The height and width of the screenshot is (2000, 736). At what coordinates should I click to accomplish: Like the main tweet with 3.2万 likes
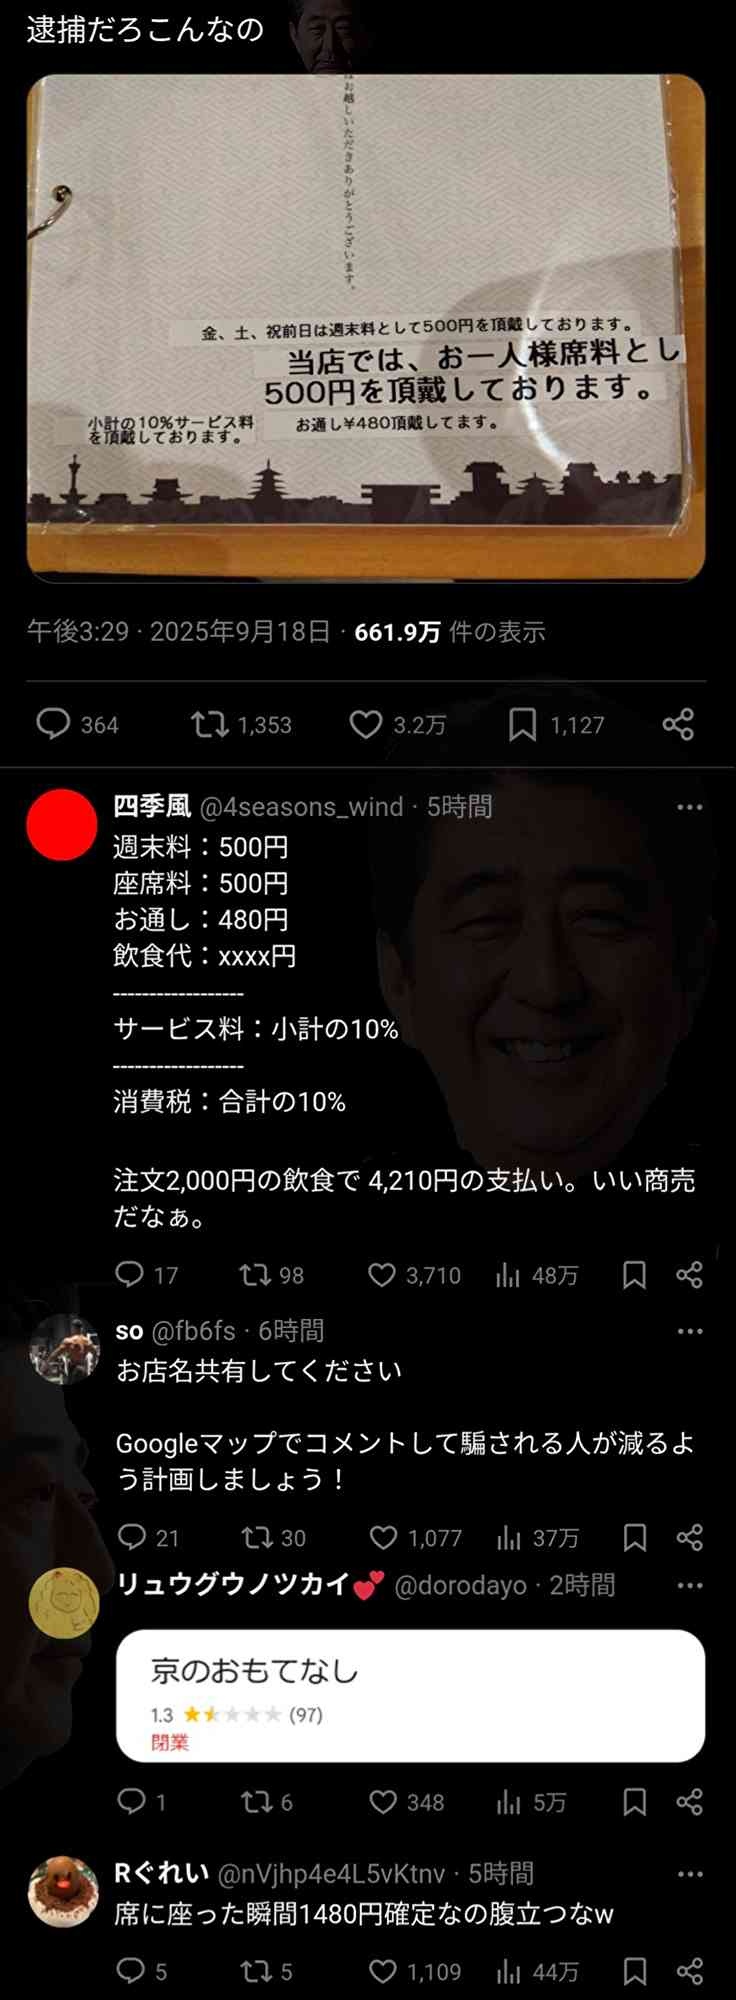click(x=397, y=724)
